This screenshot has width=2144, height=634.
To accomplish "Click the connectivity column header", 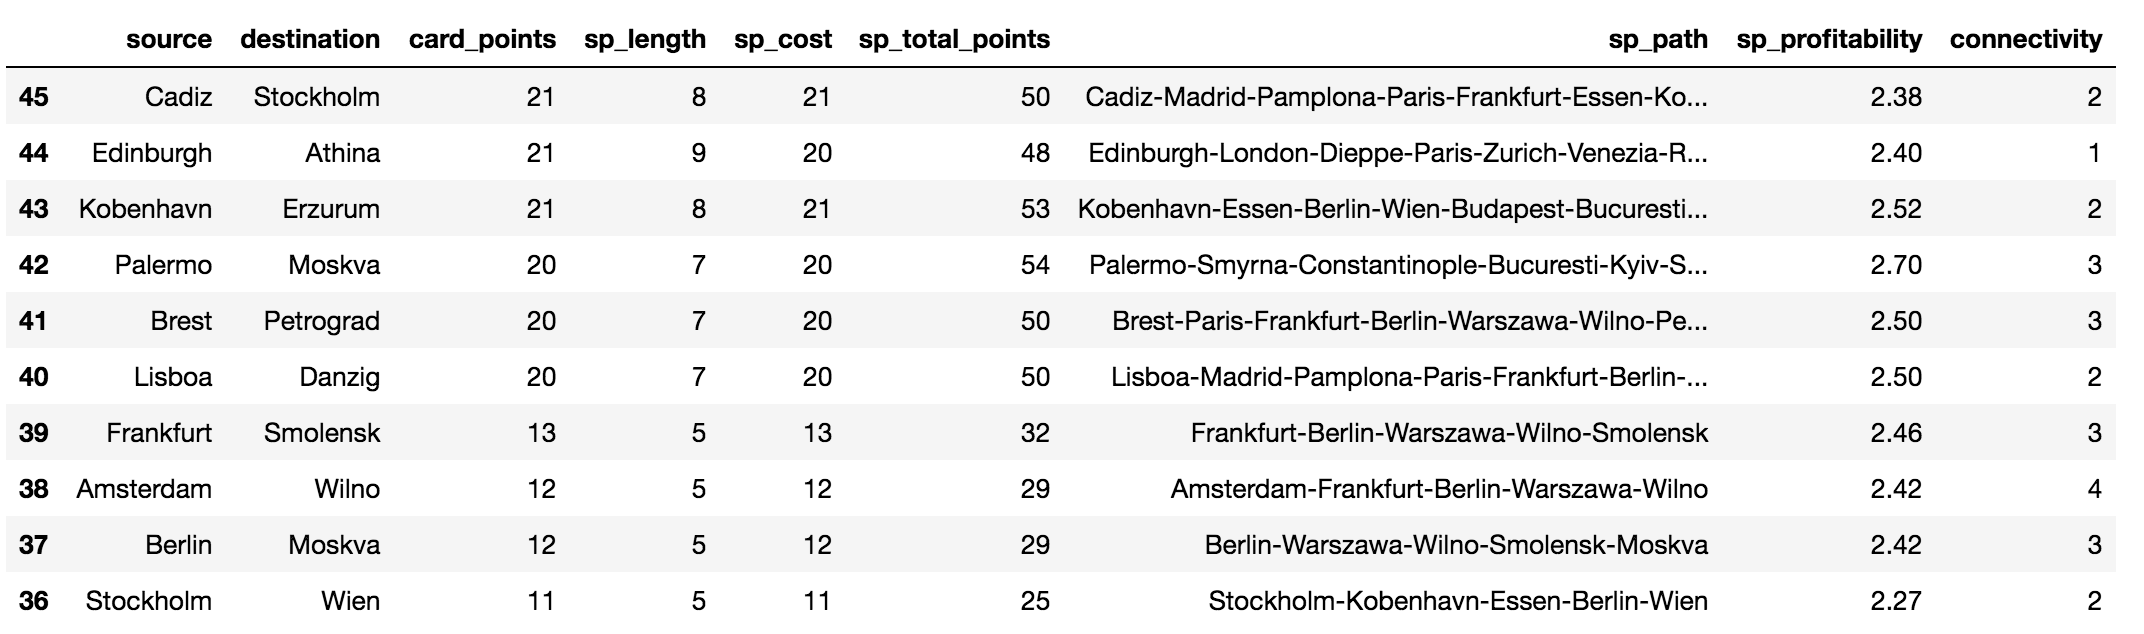I will [2025, 39].
